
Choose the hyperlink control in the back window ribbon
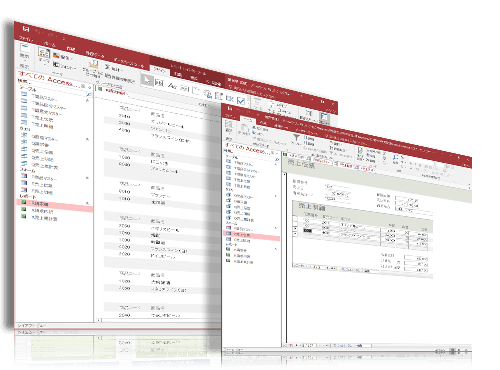pyautogui.click(x=208, y=94)
